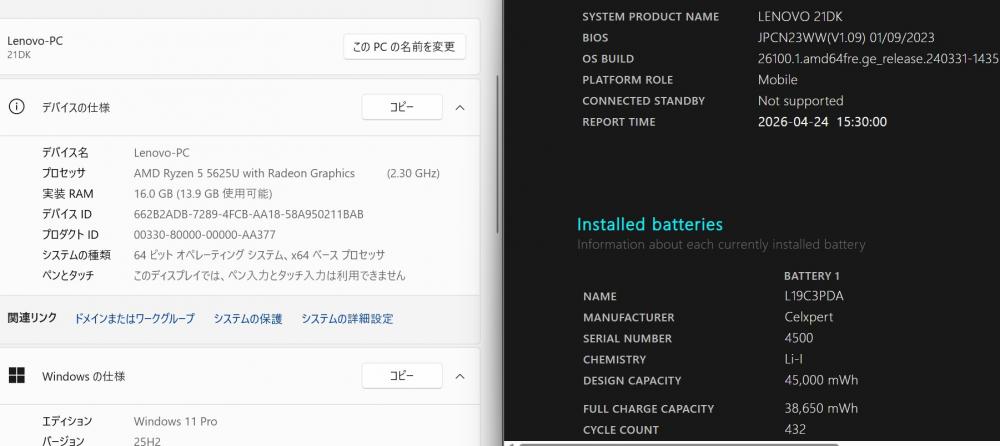The image size is (1000, 446).
Task: Select product ID 00330-80000-00000-AA377
Action: click(205, 234)
